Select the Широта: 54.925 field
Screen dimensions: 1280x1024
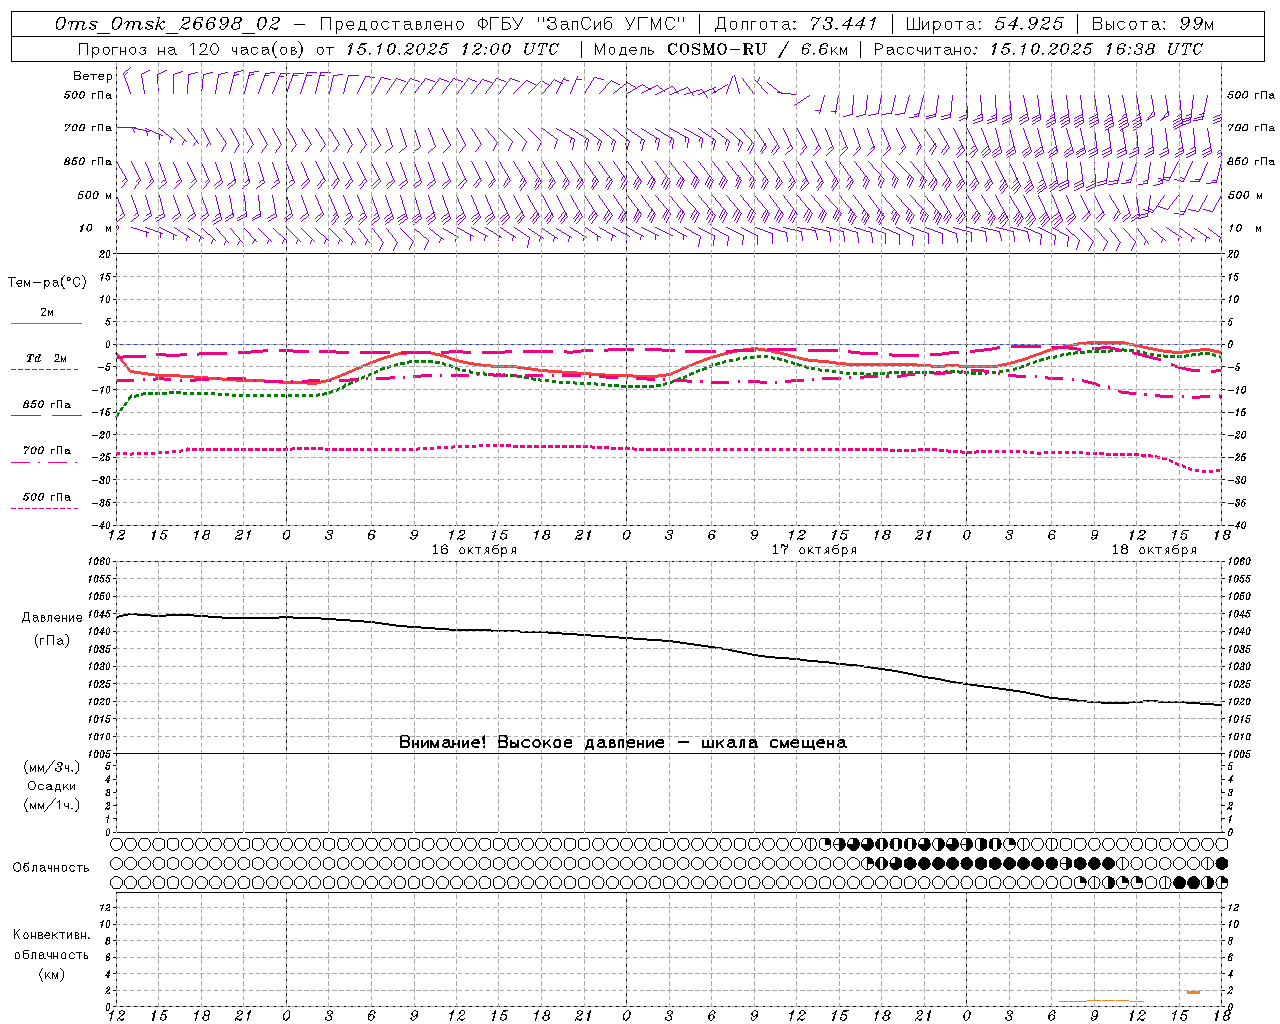tap(984, 24)
